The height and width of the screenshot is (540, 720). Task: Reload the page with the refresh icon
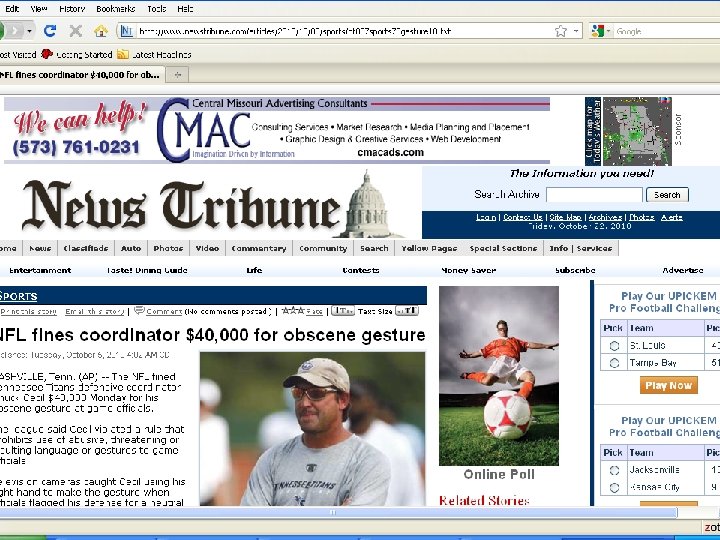50,31
